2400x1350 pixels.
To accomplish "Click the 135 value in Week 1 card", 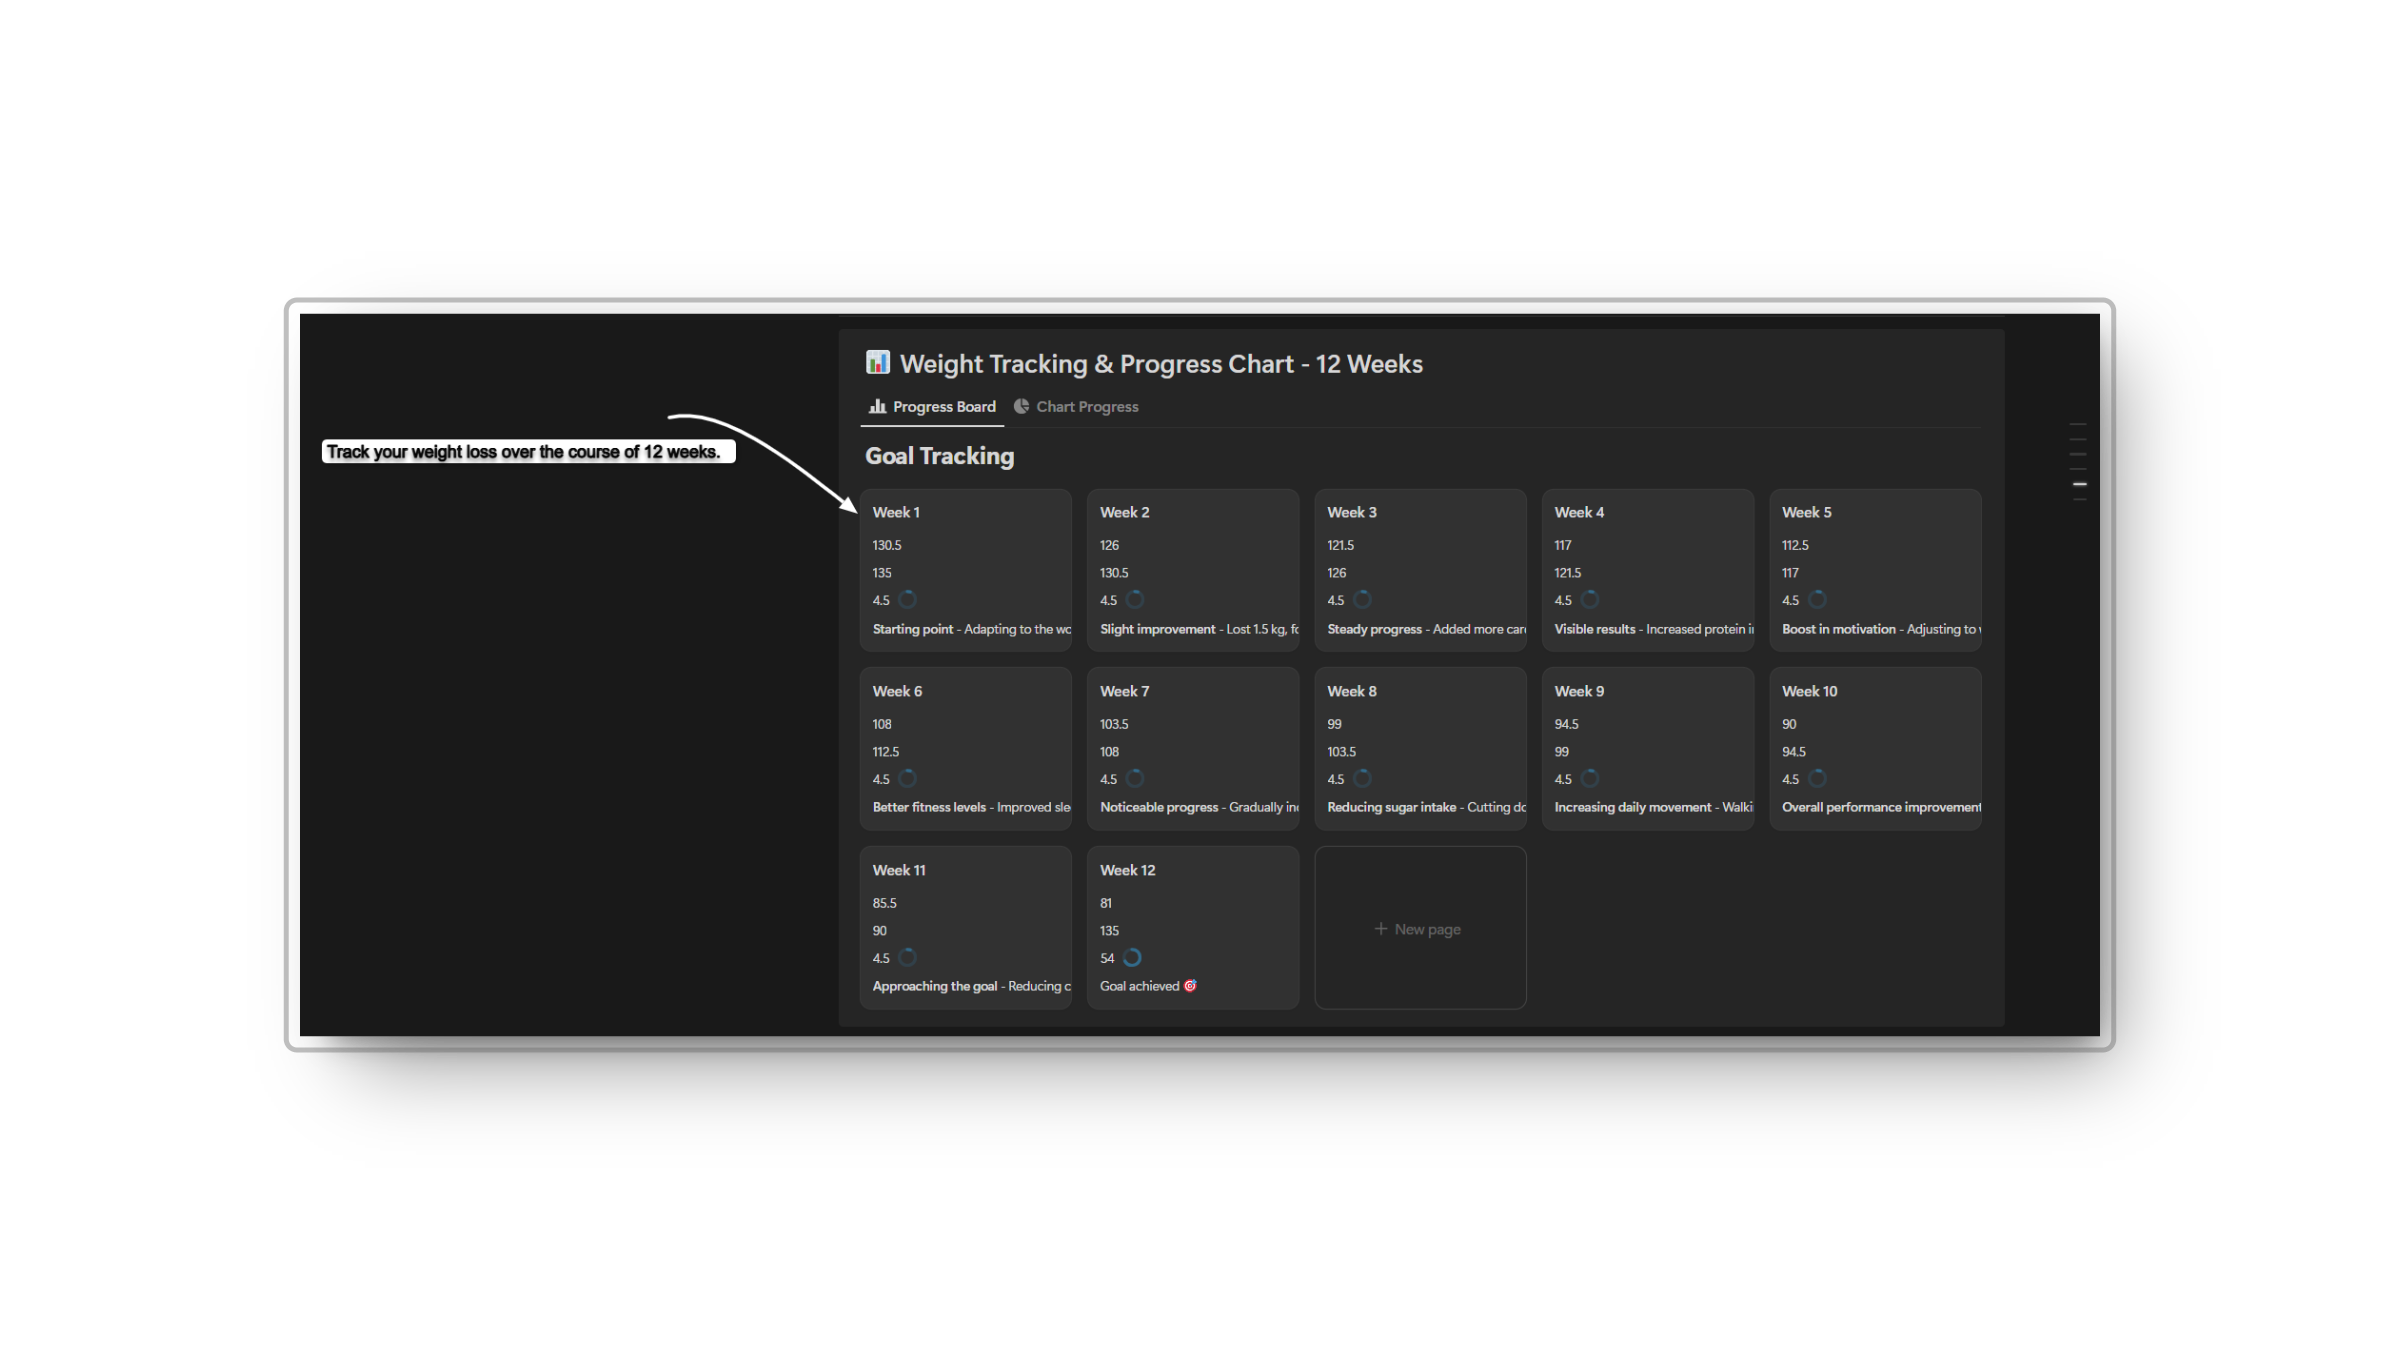I will click(x=881, y=573).
